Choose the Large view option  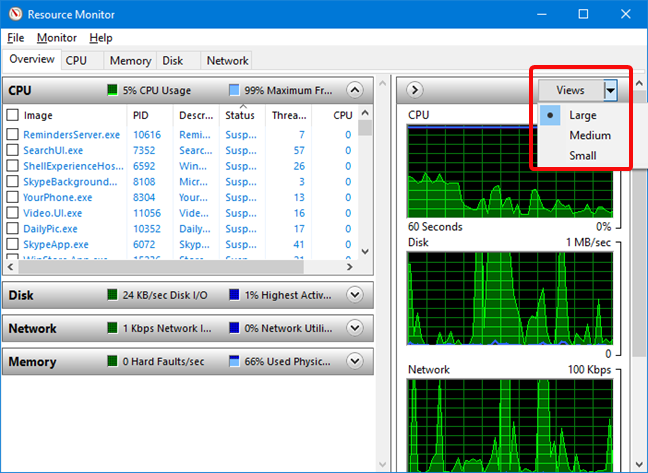[x=582, y=115]
